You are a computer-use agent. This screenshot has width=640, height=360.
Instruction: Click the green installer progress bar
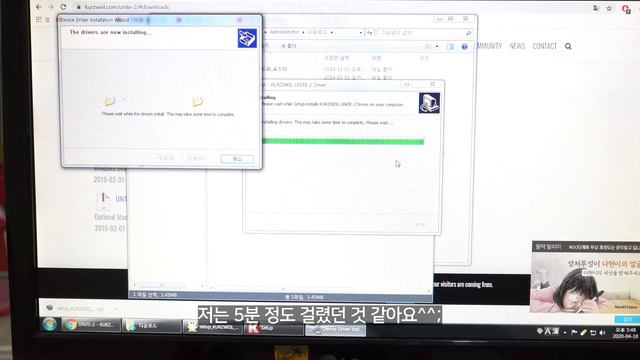point(343,142)
